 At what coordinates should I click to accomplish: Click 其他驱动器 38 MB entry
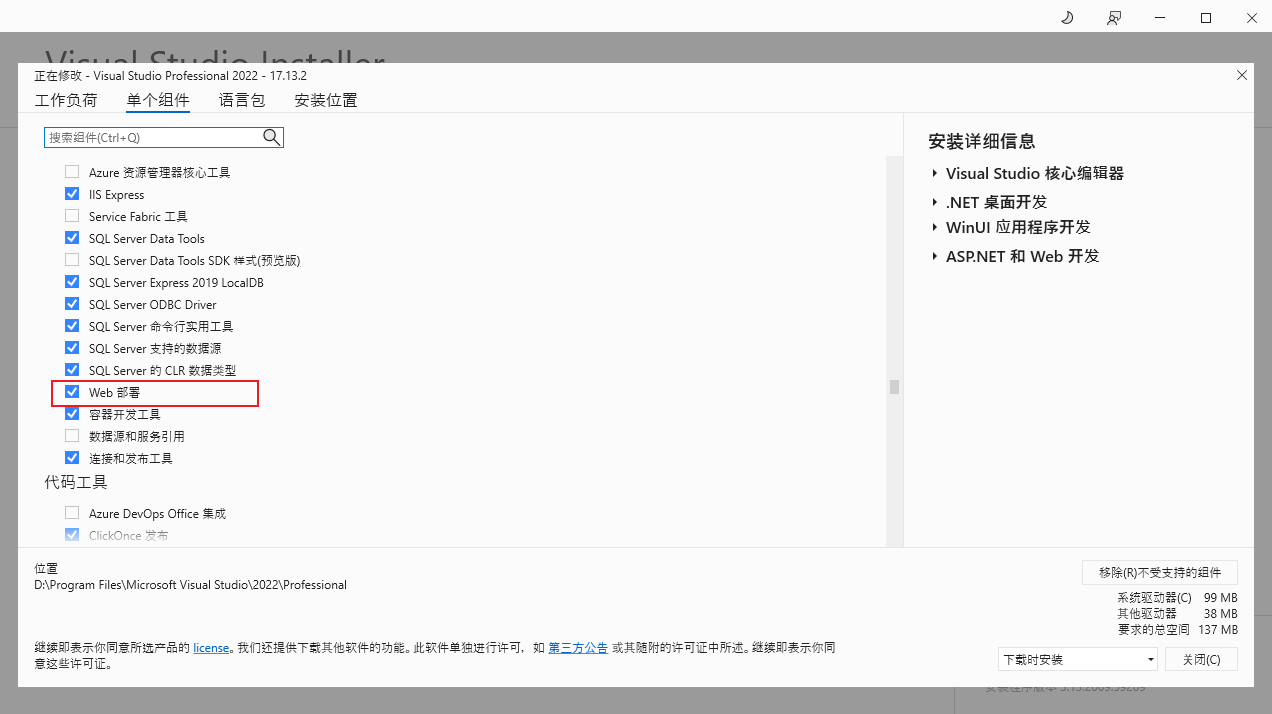pos(1178,613)
